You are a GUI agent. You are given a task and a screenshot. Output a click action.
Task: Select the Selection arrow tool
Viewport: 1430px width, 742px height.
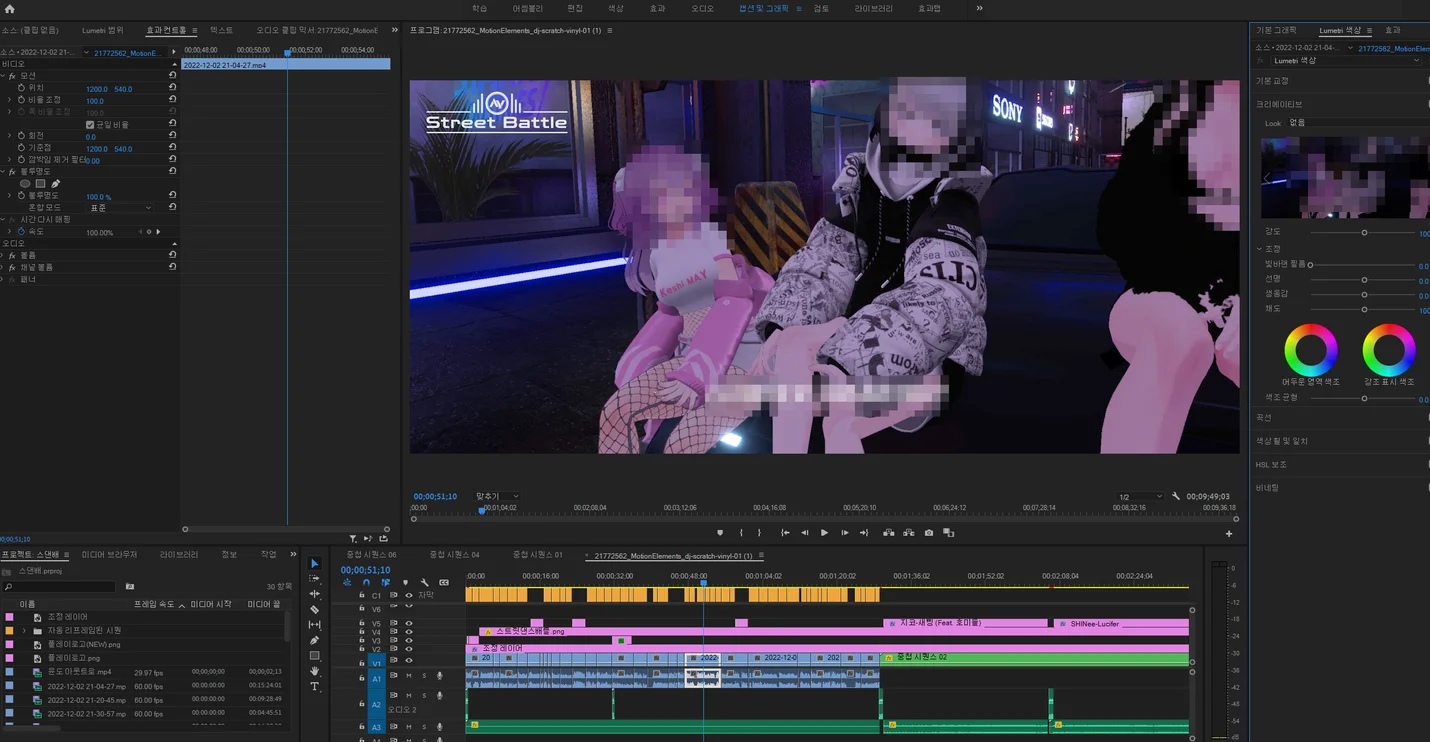point(314,564)
